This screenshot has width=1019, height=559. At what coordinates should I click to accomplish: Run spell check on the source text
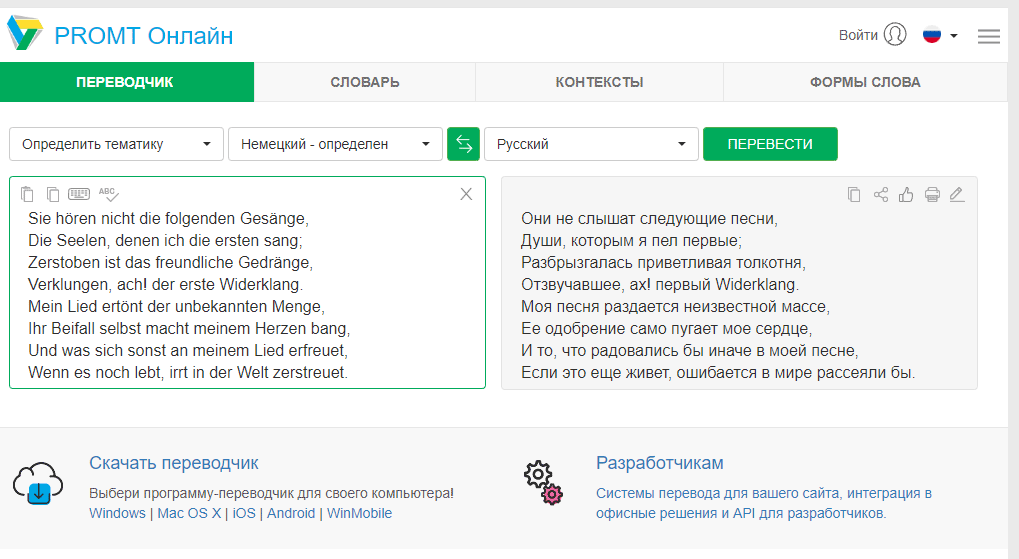point(108,194)
